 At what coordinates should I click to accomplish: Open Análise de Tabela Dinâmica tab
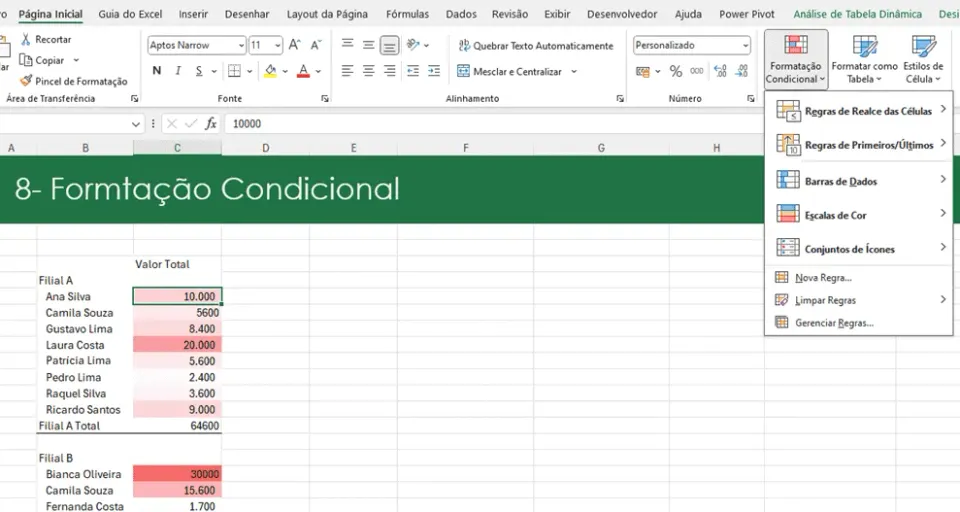click(x=857, y=13)
